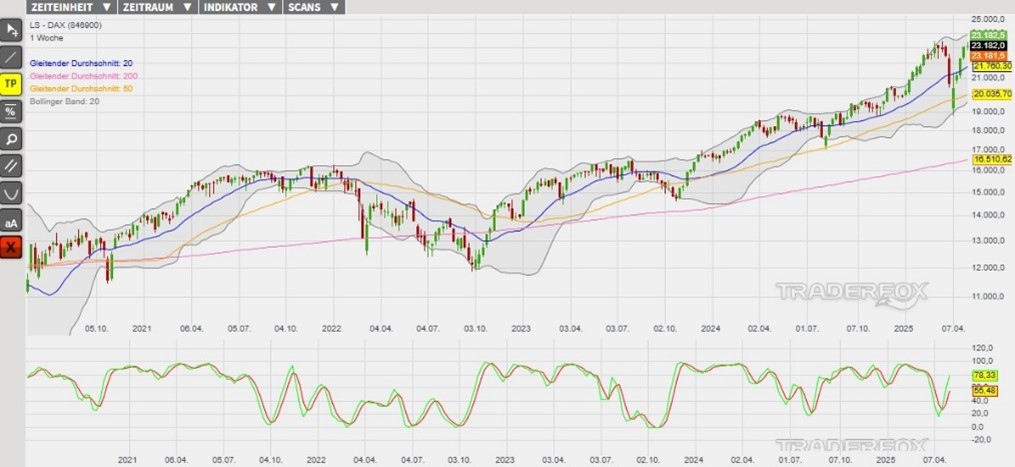Click the Bollinger Band: 20 legend label

click(x=65, y=102)
